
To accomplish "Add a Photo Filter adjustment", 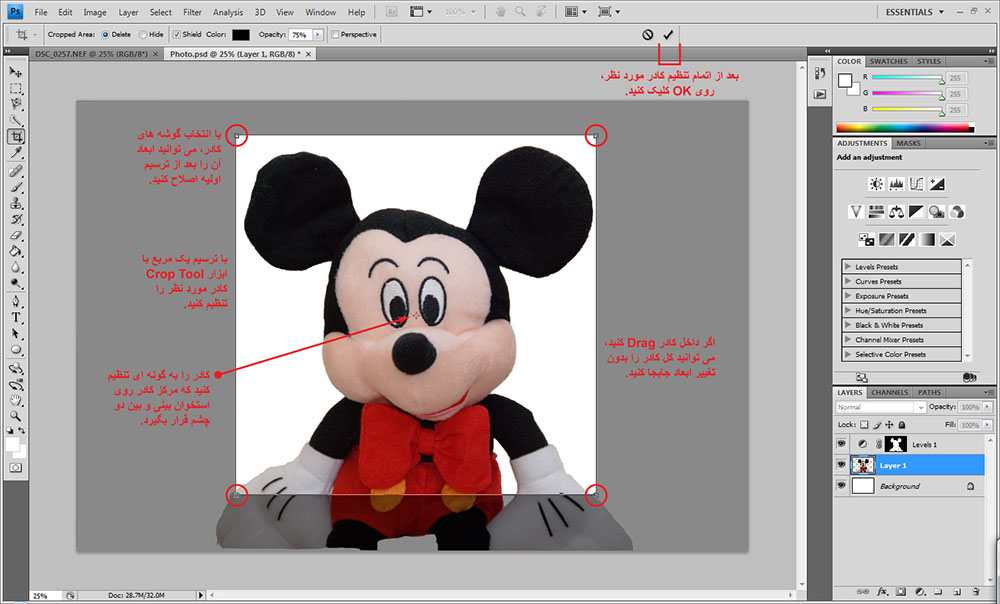I will [x=937, y=212].
